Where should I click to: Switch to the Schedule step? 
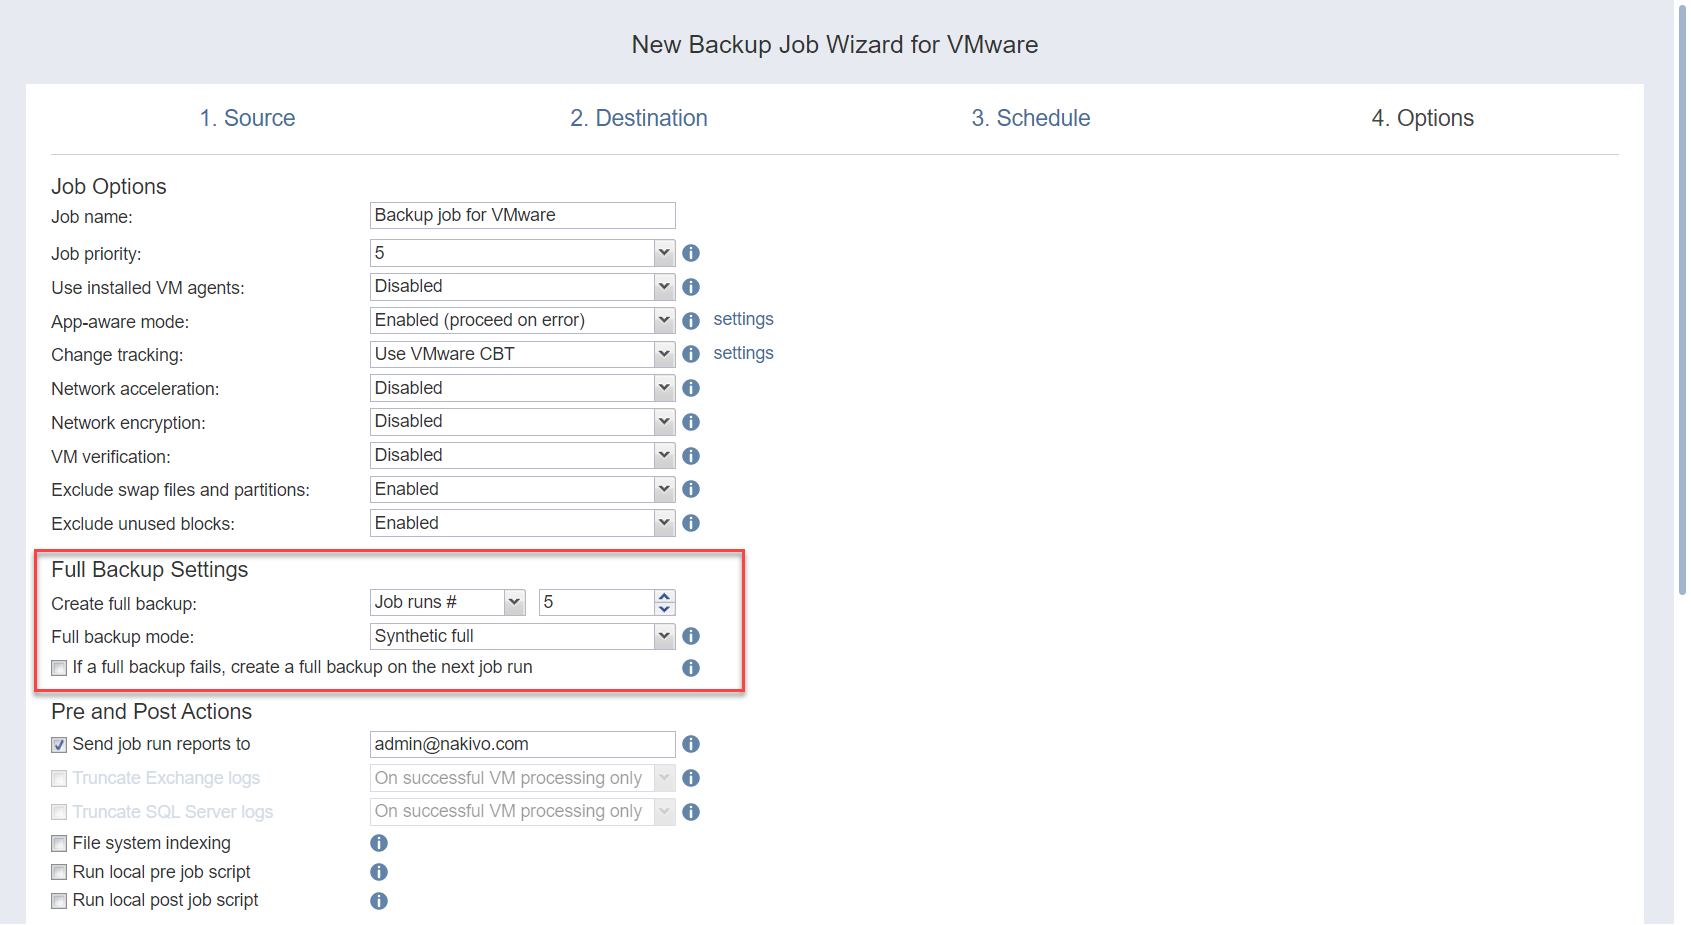pos(1030,118)
